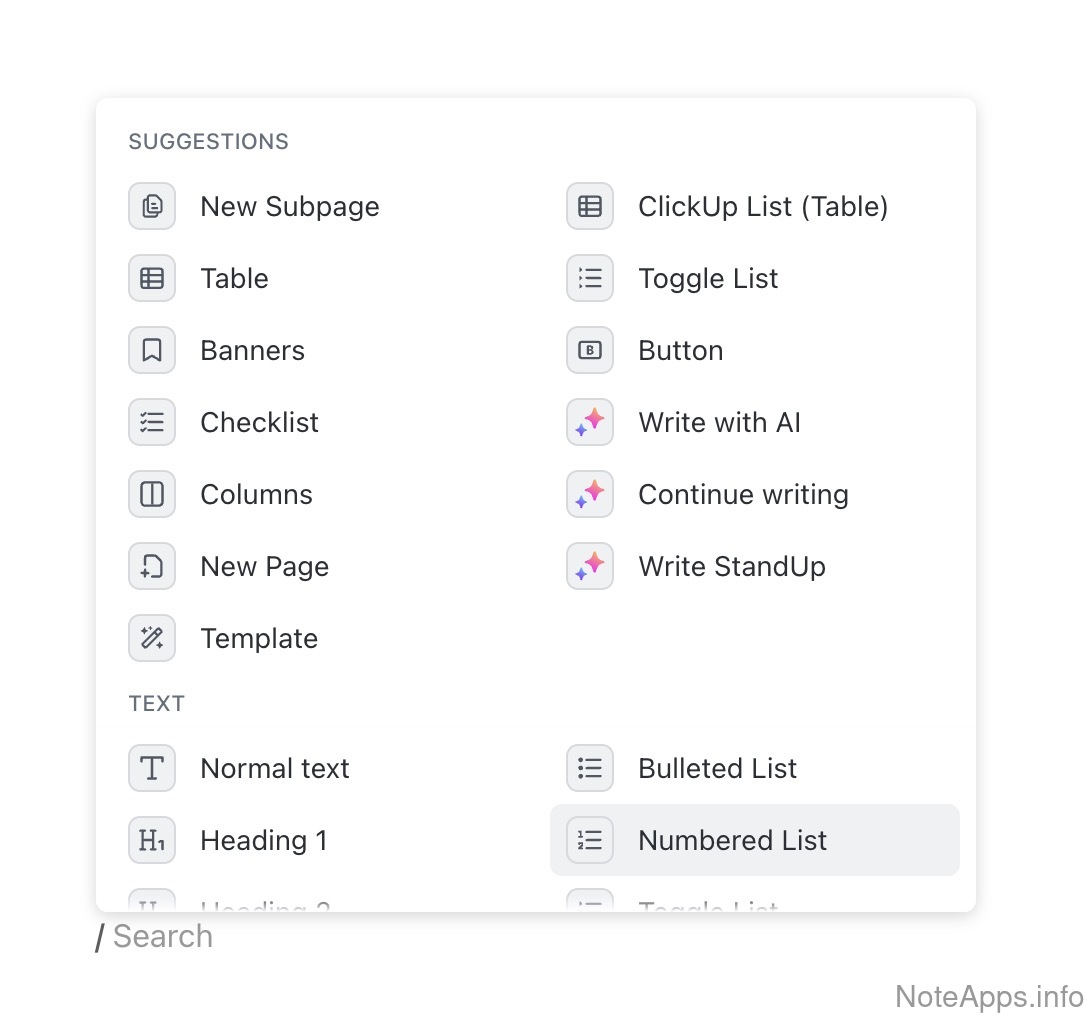Click the ClickUp List (Table) icon

click(x=590, y=207)
